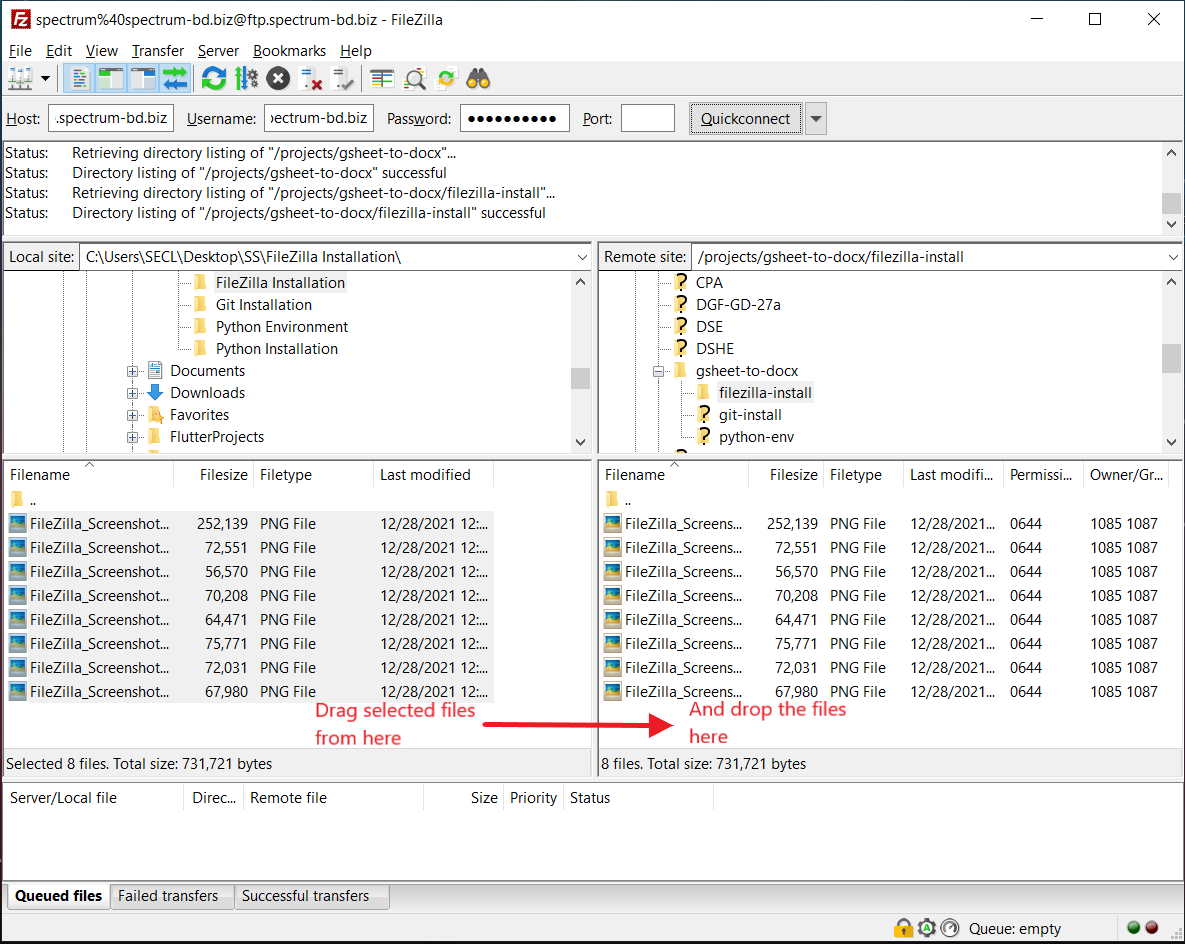The image size is (1185, 944).
Task: Click the Downloads folder arrow icon
Action: (155, 392)
